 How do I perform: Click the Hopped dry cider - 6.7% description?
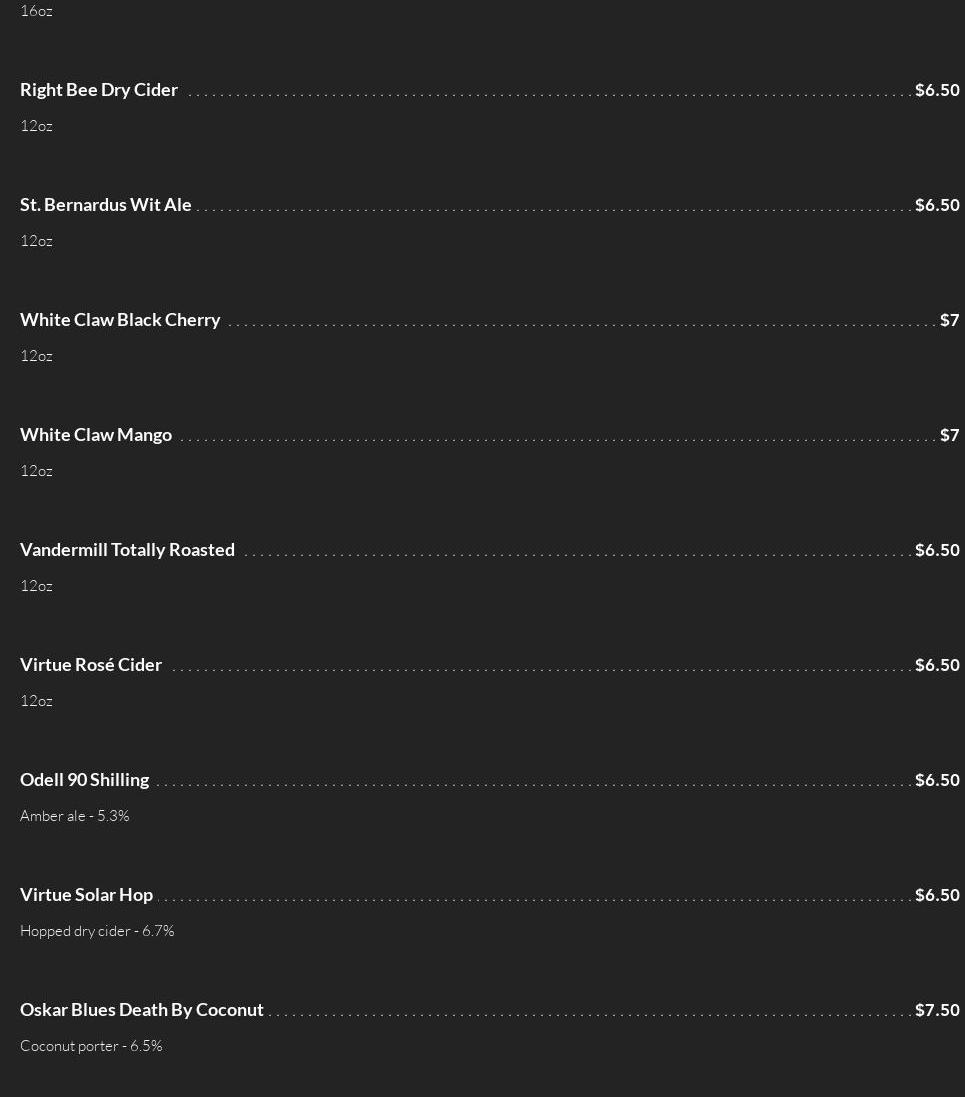(x=97, y=931)
